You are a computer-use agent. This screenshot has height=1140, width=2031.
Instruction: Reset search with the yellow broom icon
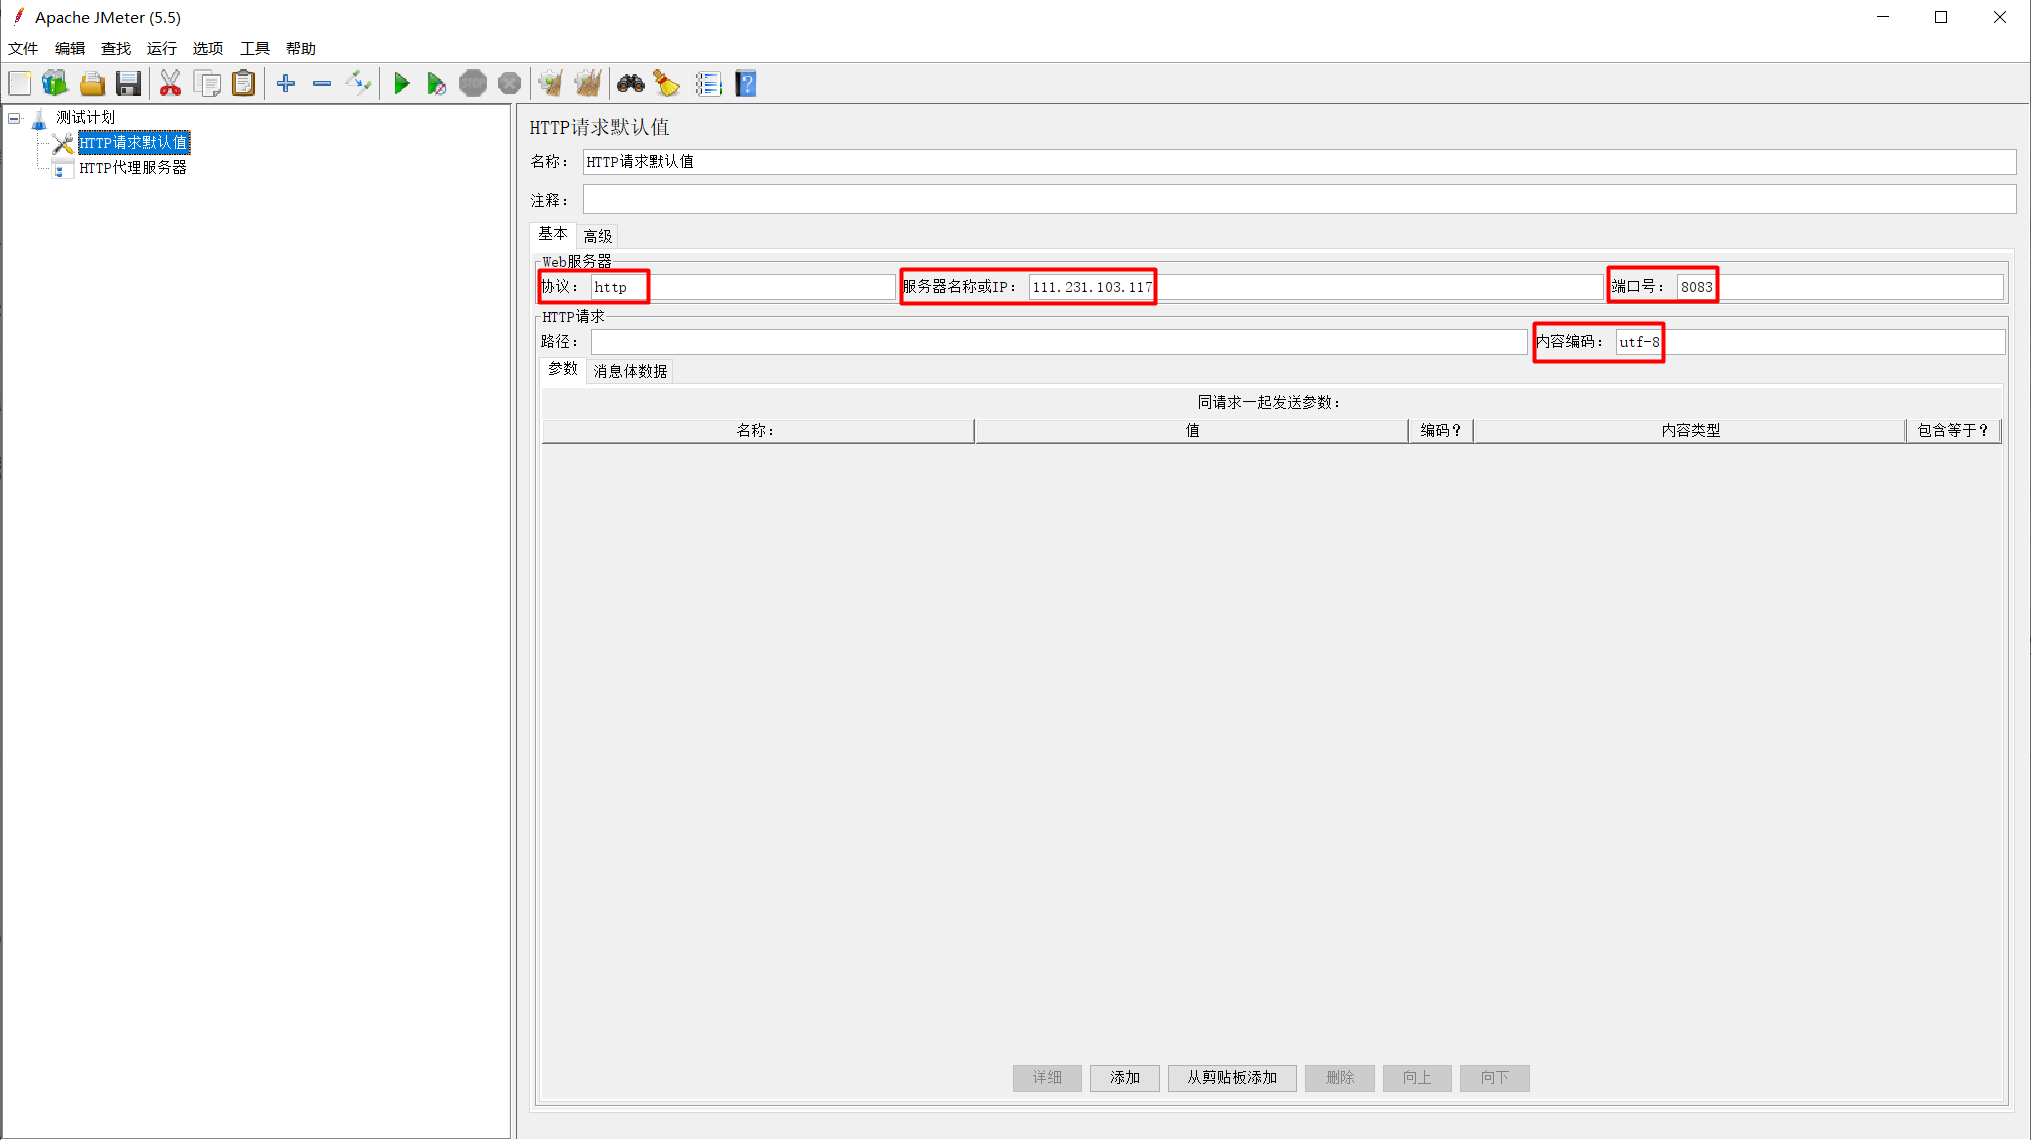(667, 84)
